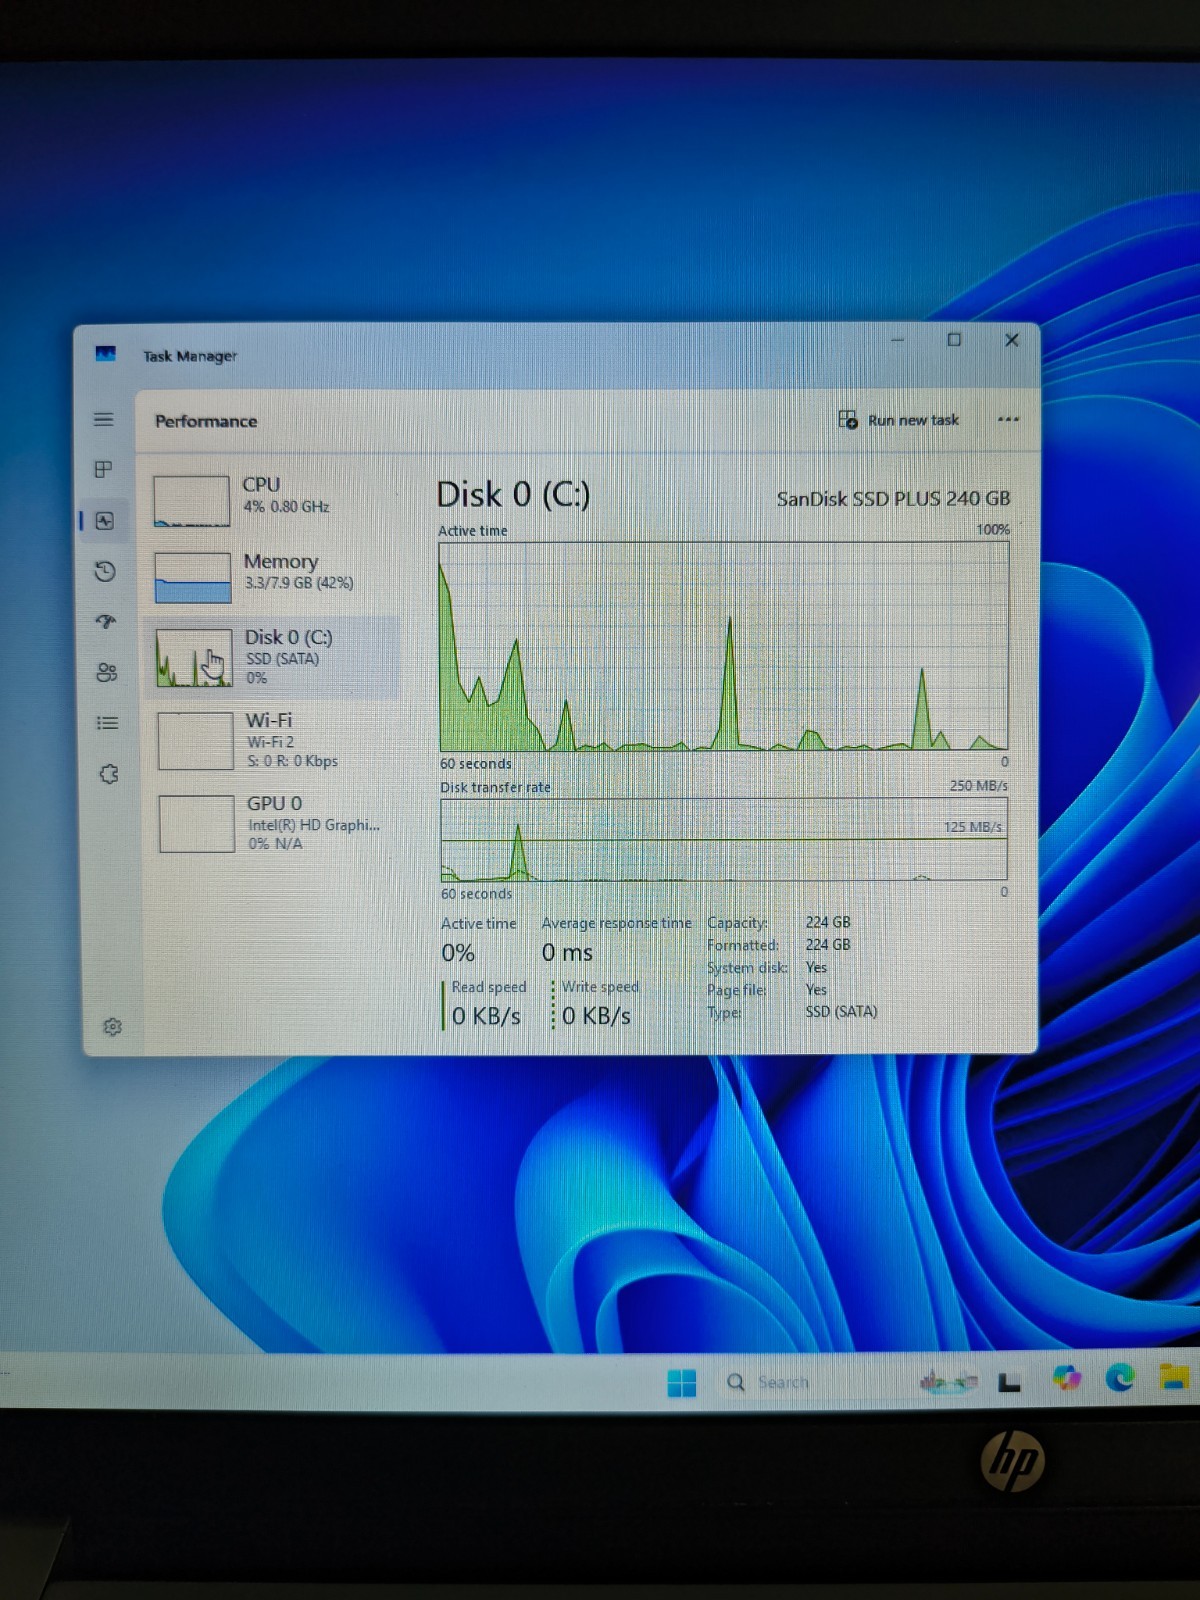Select the Memory performance entry
The image size is (1200, 1600).
click(273, 576)
